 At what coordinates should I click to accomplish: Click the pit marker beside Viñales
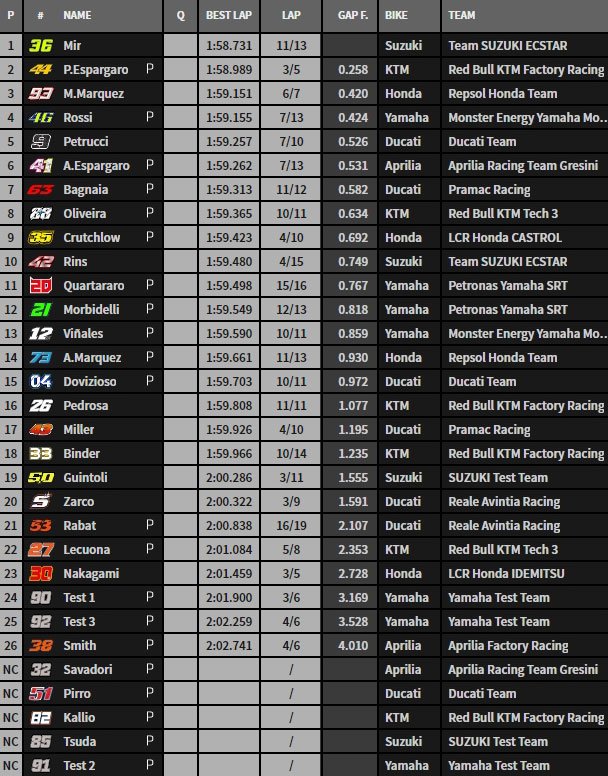coord(149,334)
